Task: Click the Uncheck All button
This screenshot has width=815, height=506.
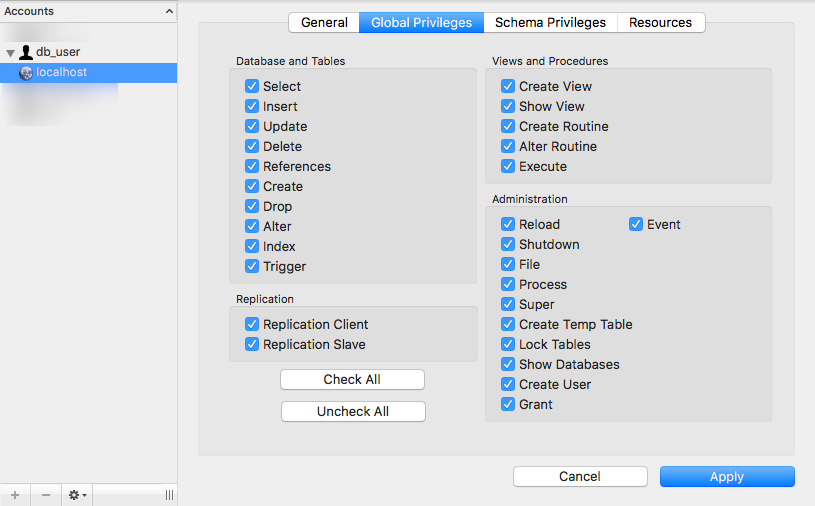Action: 353,412
